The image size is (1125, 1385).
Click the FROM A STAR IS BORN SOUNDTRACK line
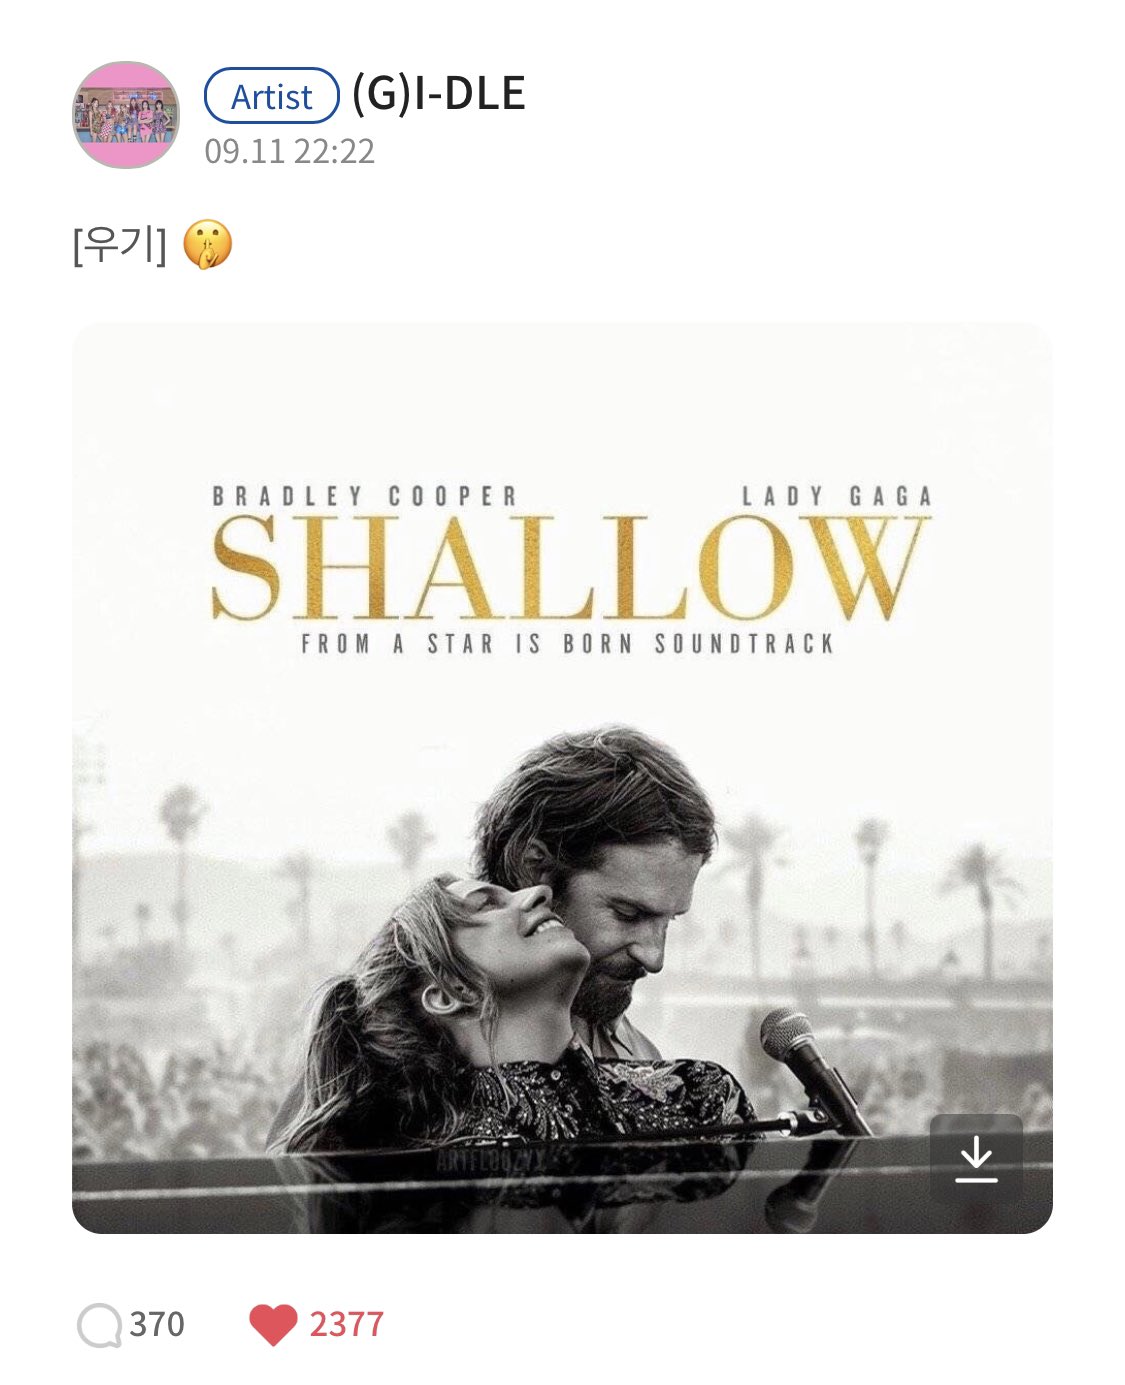click(x=568, y=643)
